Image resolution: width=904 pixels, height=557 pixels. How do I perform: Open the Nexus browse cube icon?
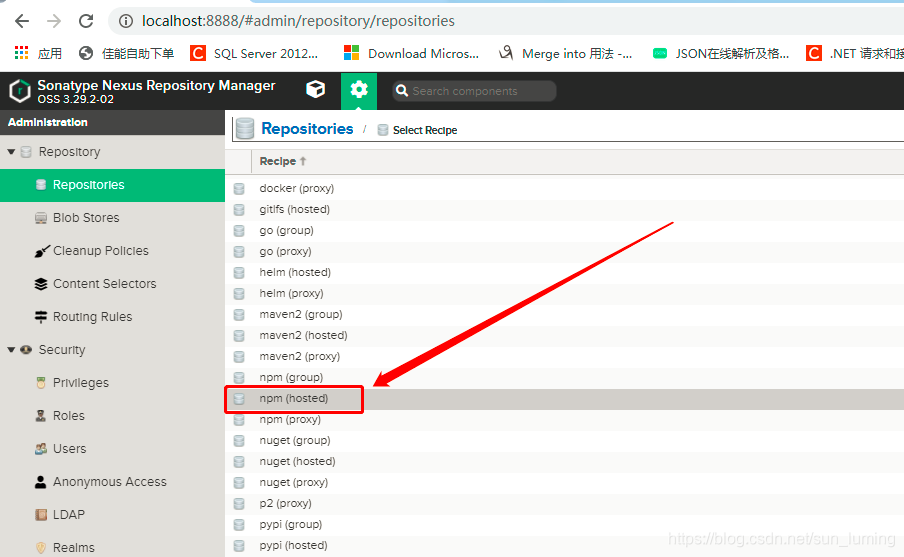tap(315, 89)
